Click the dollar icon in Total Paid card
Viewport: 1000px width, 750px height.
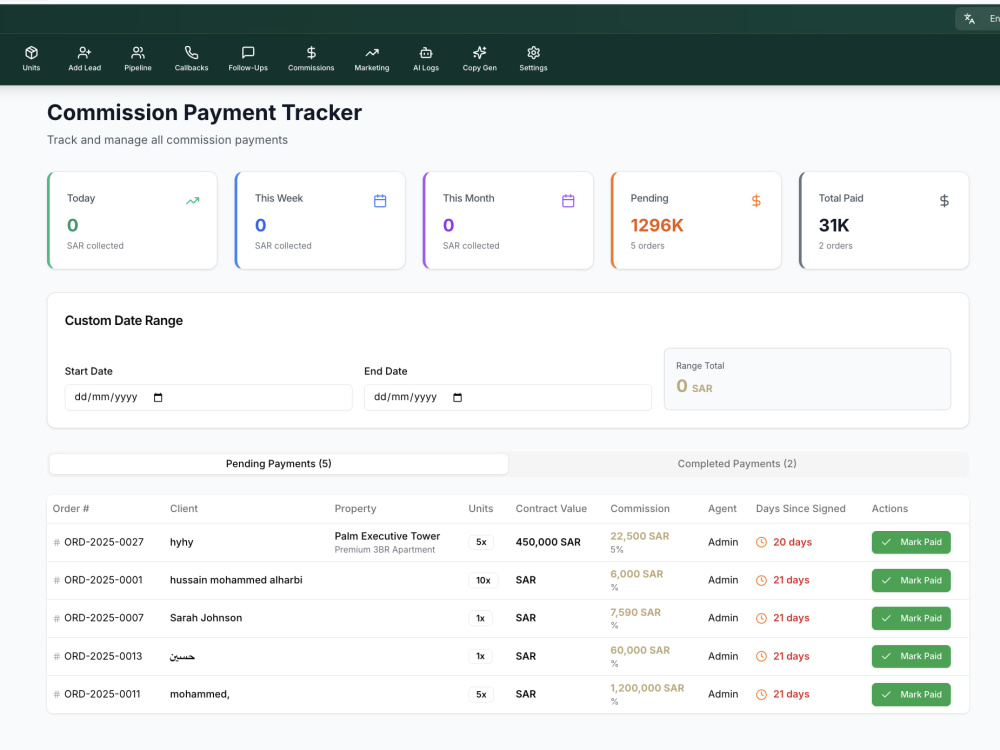944,201
